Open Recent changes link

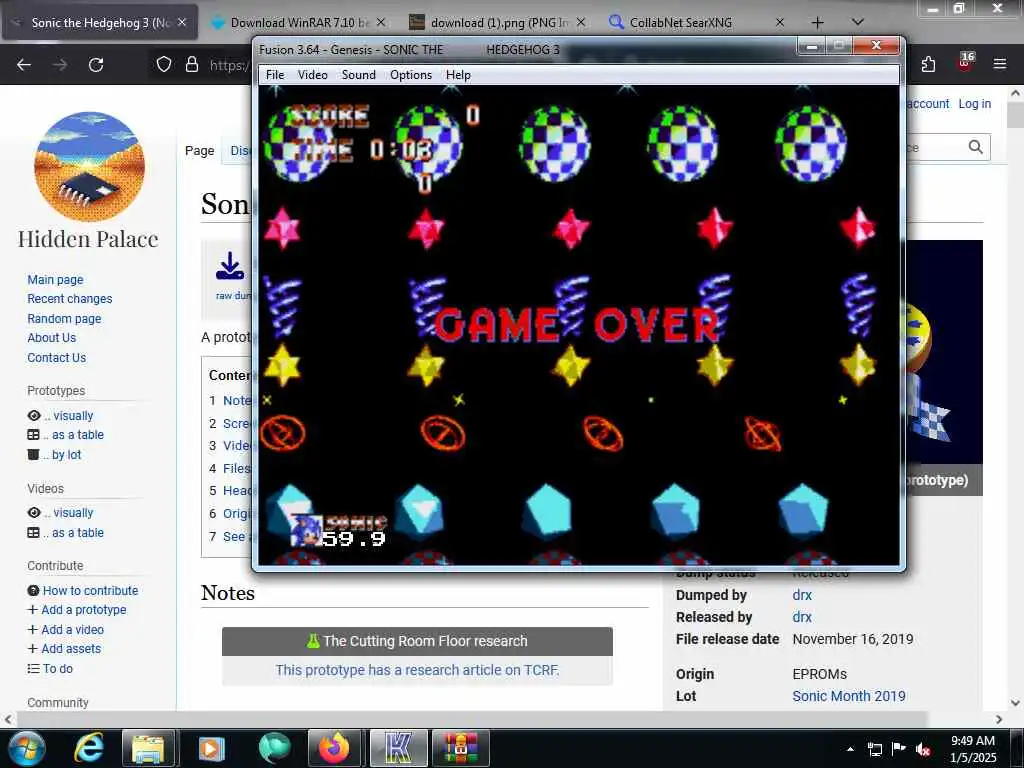[70, 299]
